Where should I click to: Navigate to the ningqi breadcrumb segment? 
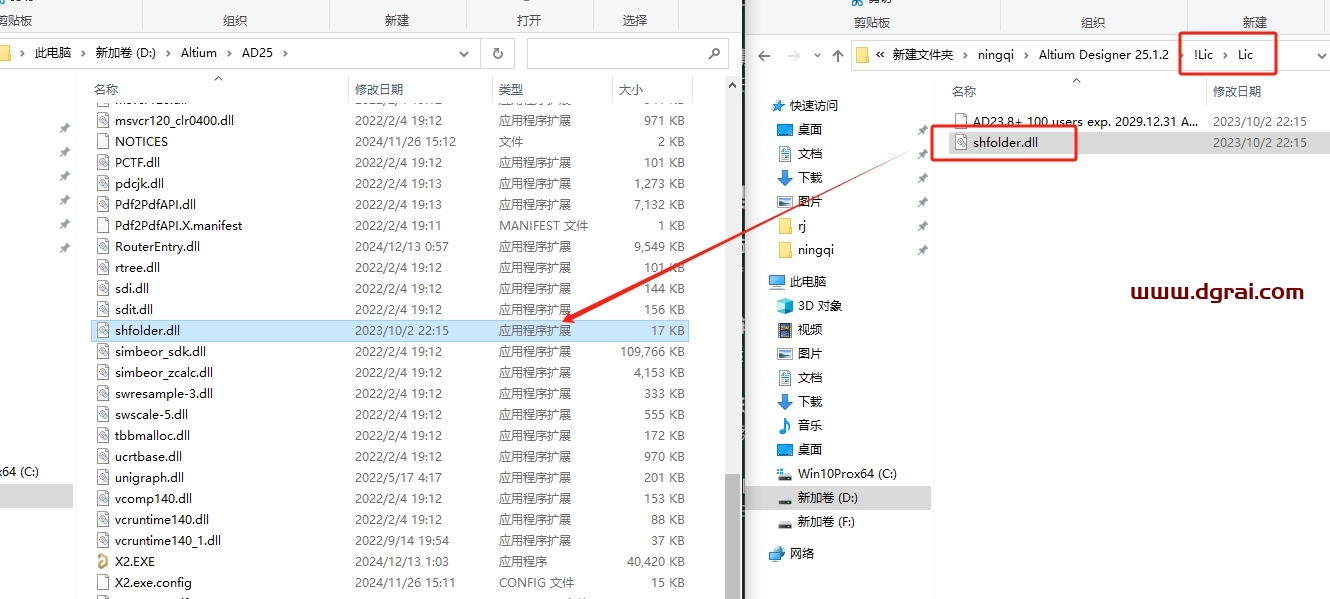(x=995, y=55)
